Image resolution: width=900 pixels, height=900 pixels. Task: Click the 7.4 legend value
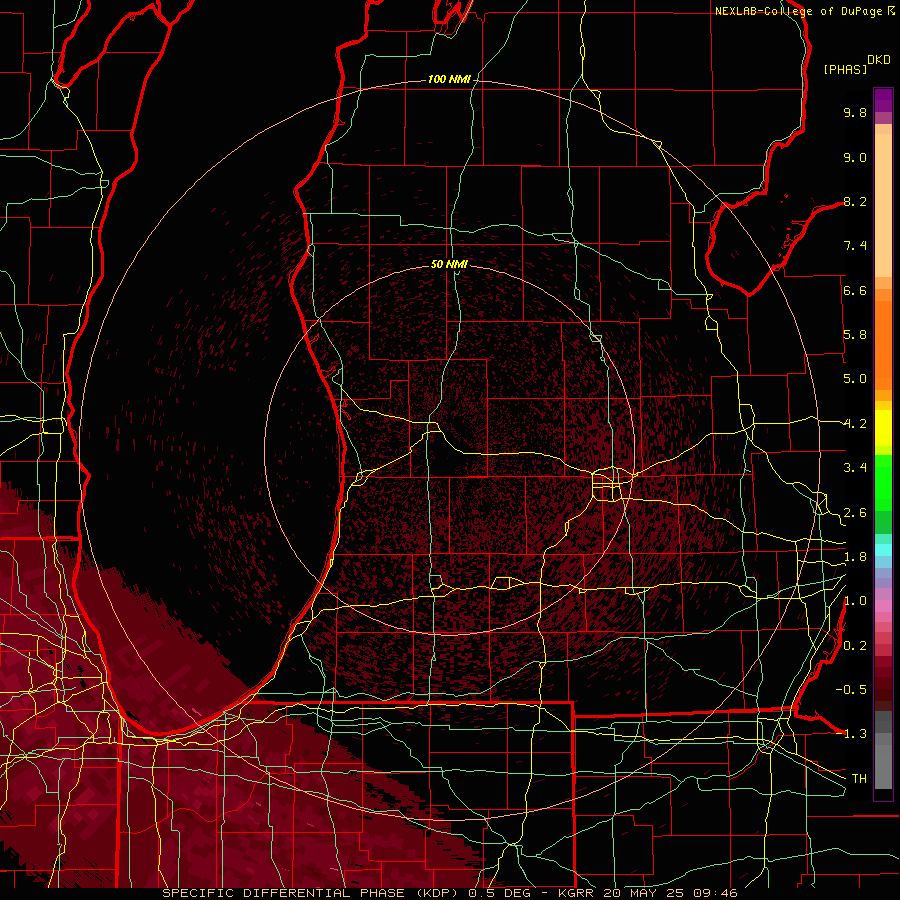click(855, 246)
